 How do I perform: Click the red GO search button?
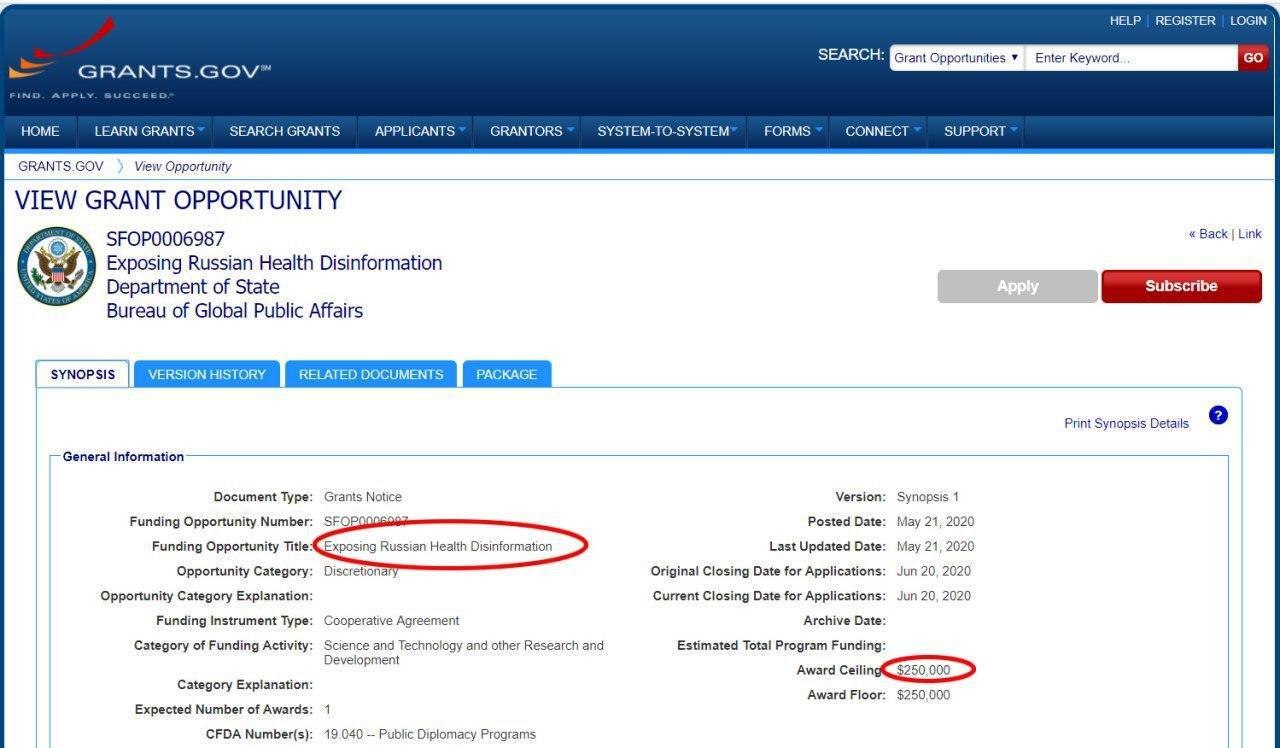pos(1252,58)
